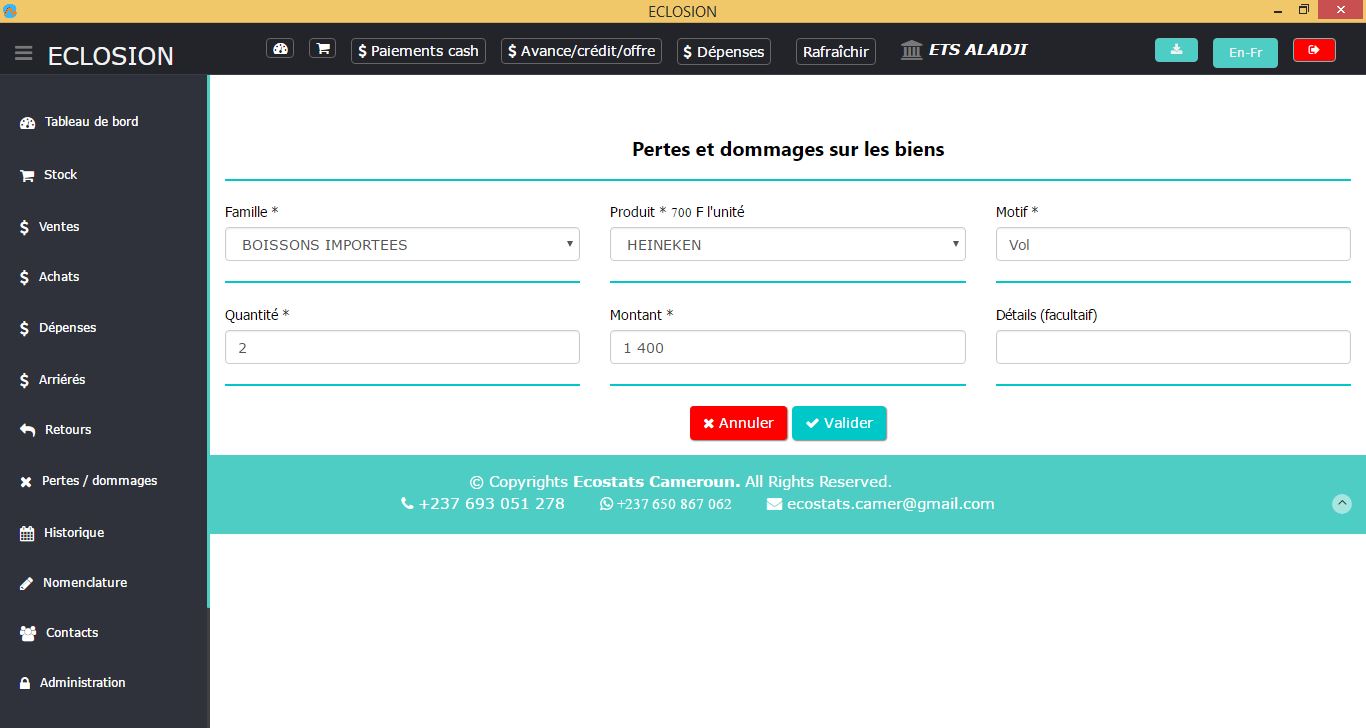Open the dashboard gauge icon in top bar
1366x728 pixels.
280,49
